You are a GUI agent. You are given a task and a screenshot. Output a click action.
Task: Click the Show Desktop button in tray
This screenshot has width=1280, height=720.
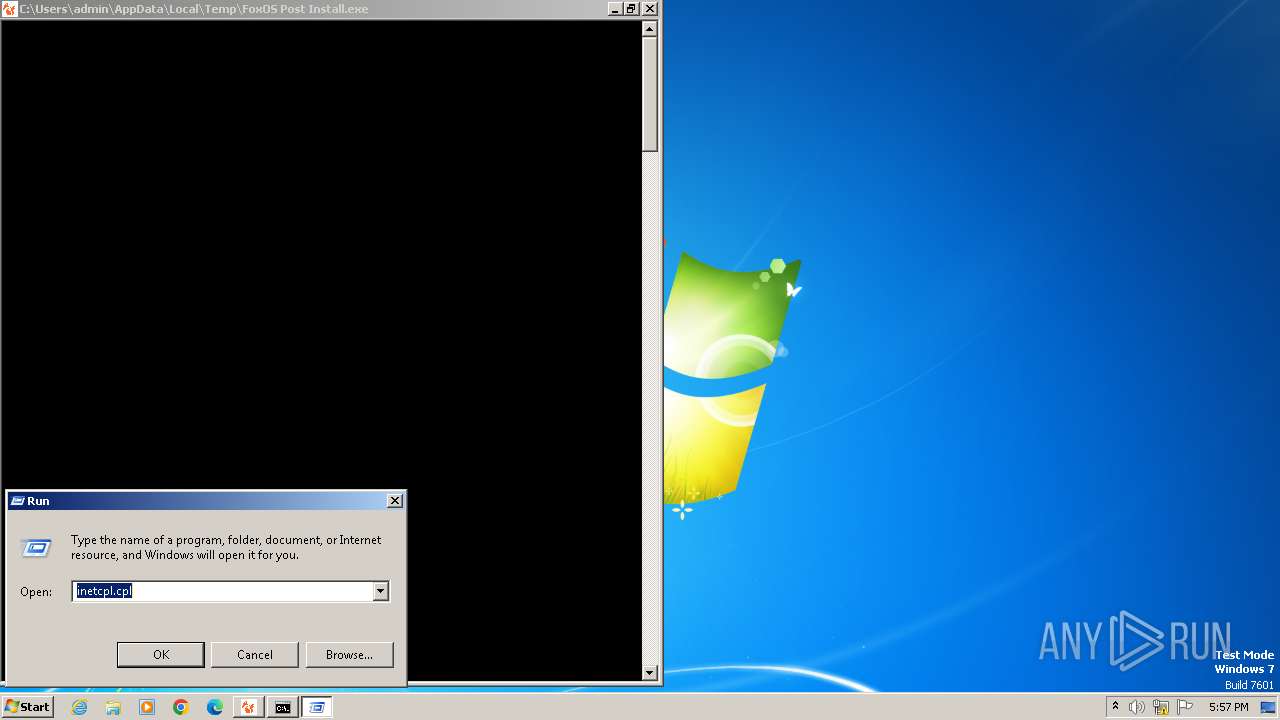[1268, 707]
